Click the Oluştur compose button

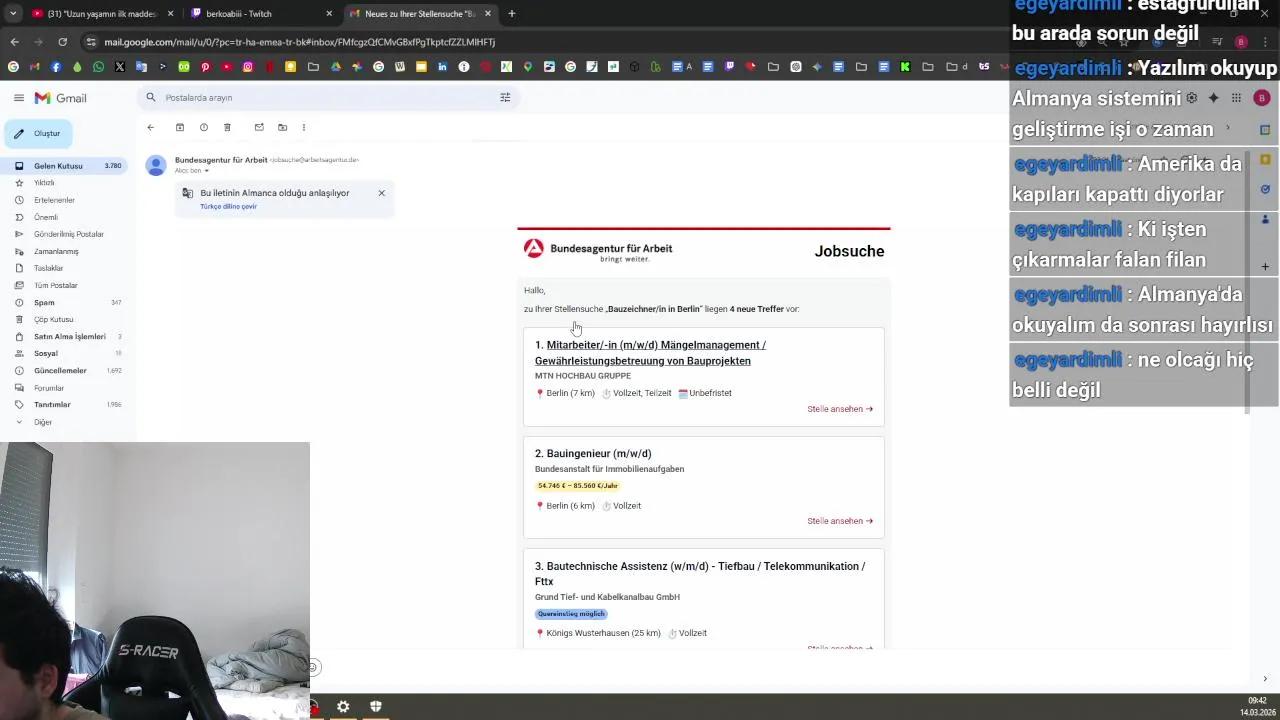click(x=37, y=133)
